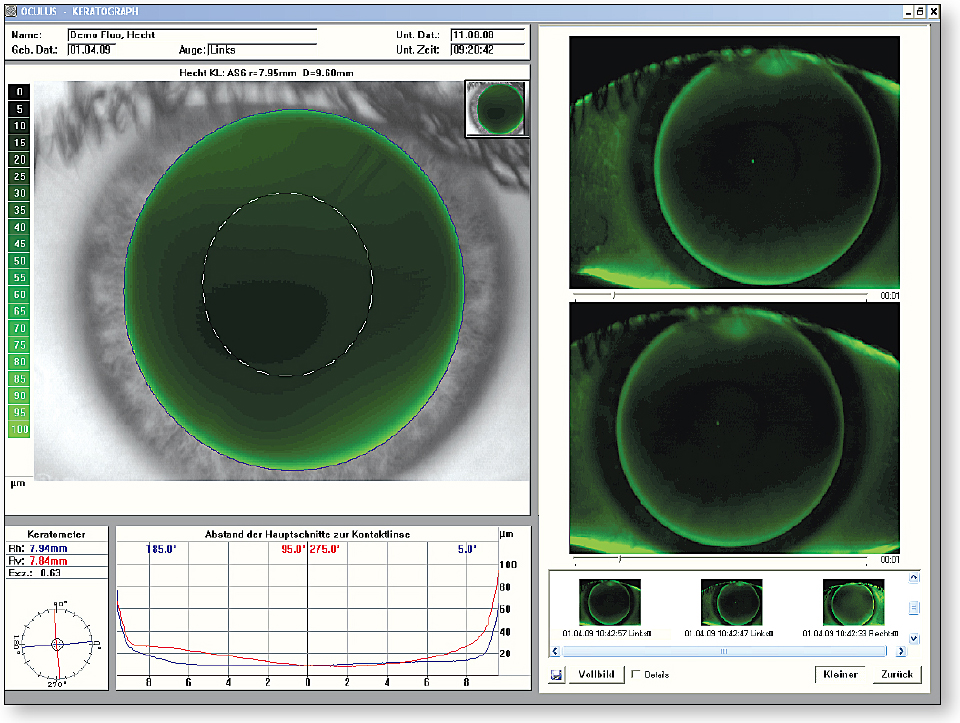Click the Keratometer panel header
This screenshot has height=723, width=960.
[55, 532]
